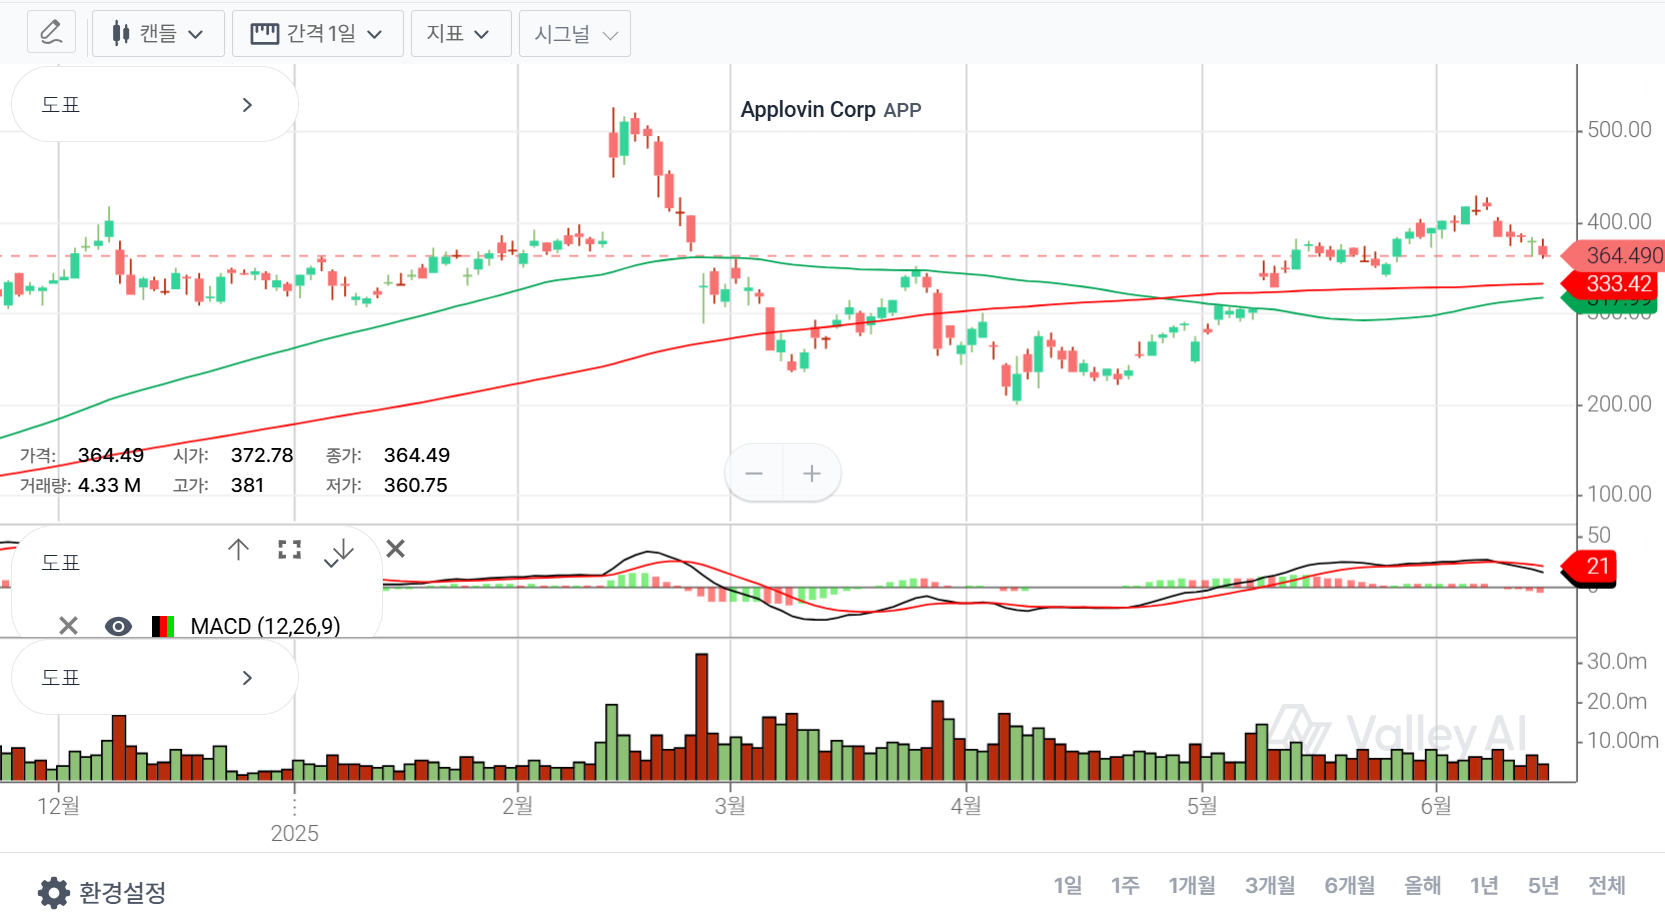The width and height of the screenshot is (1665, 914).
Task: Open the 지표 indicators dropdown
Action: click(461, 33)
